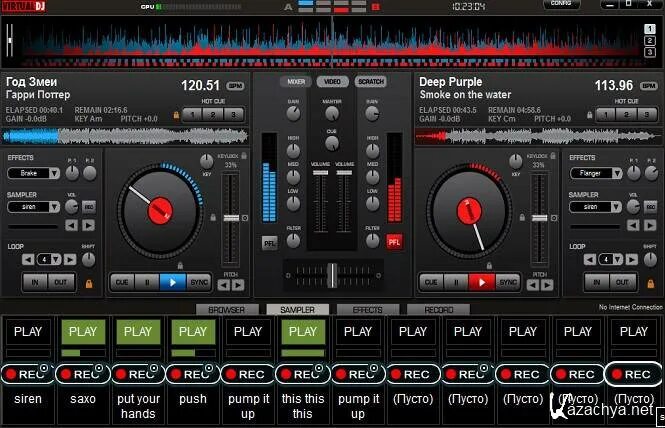
Task: Toggle left deck loop lock icon
Action: [x=89, y=284]
